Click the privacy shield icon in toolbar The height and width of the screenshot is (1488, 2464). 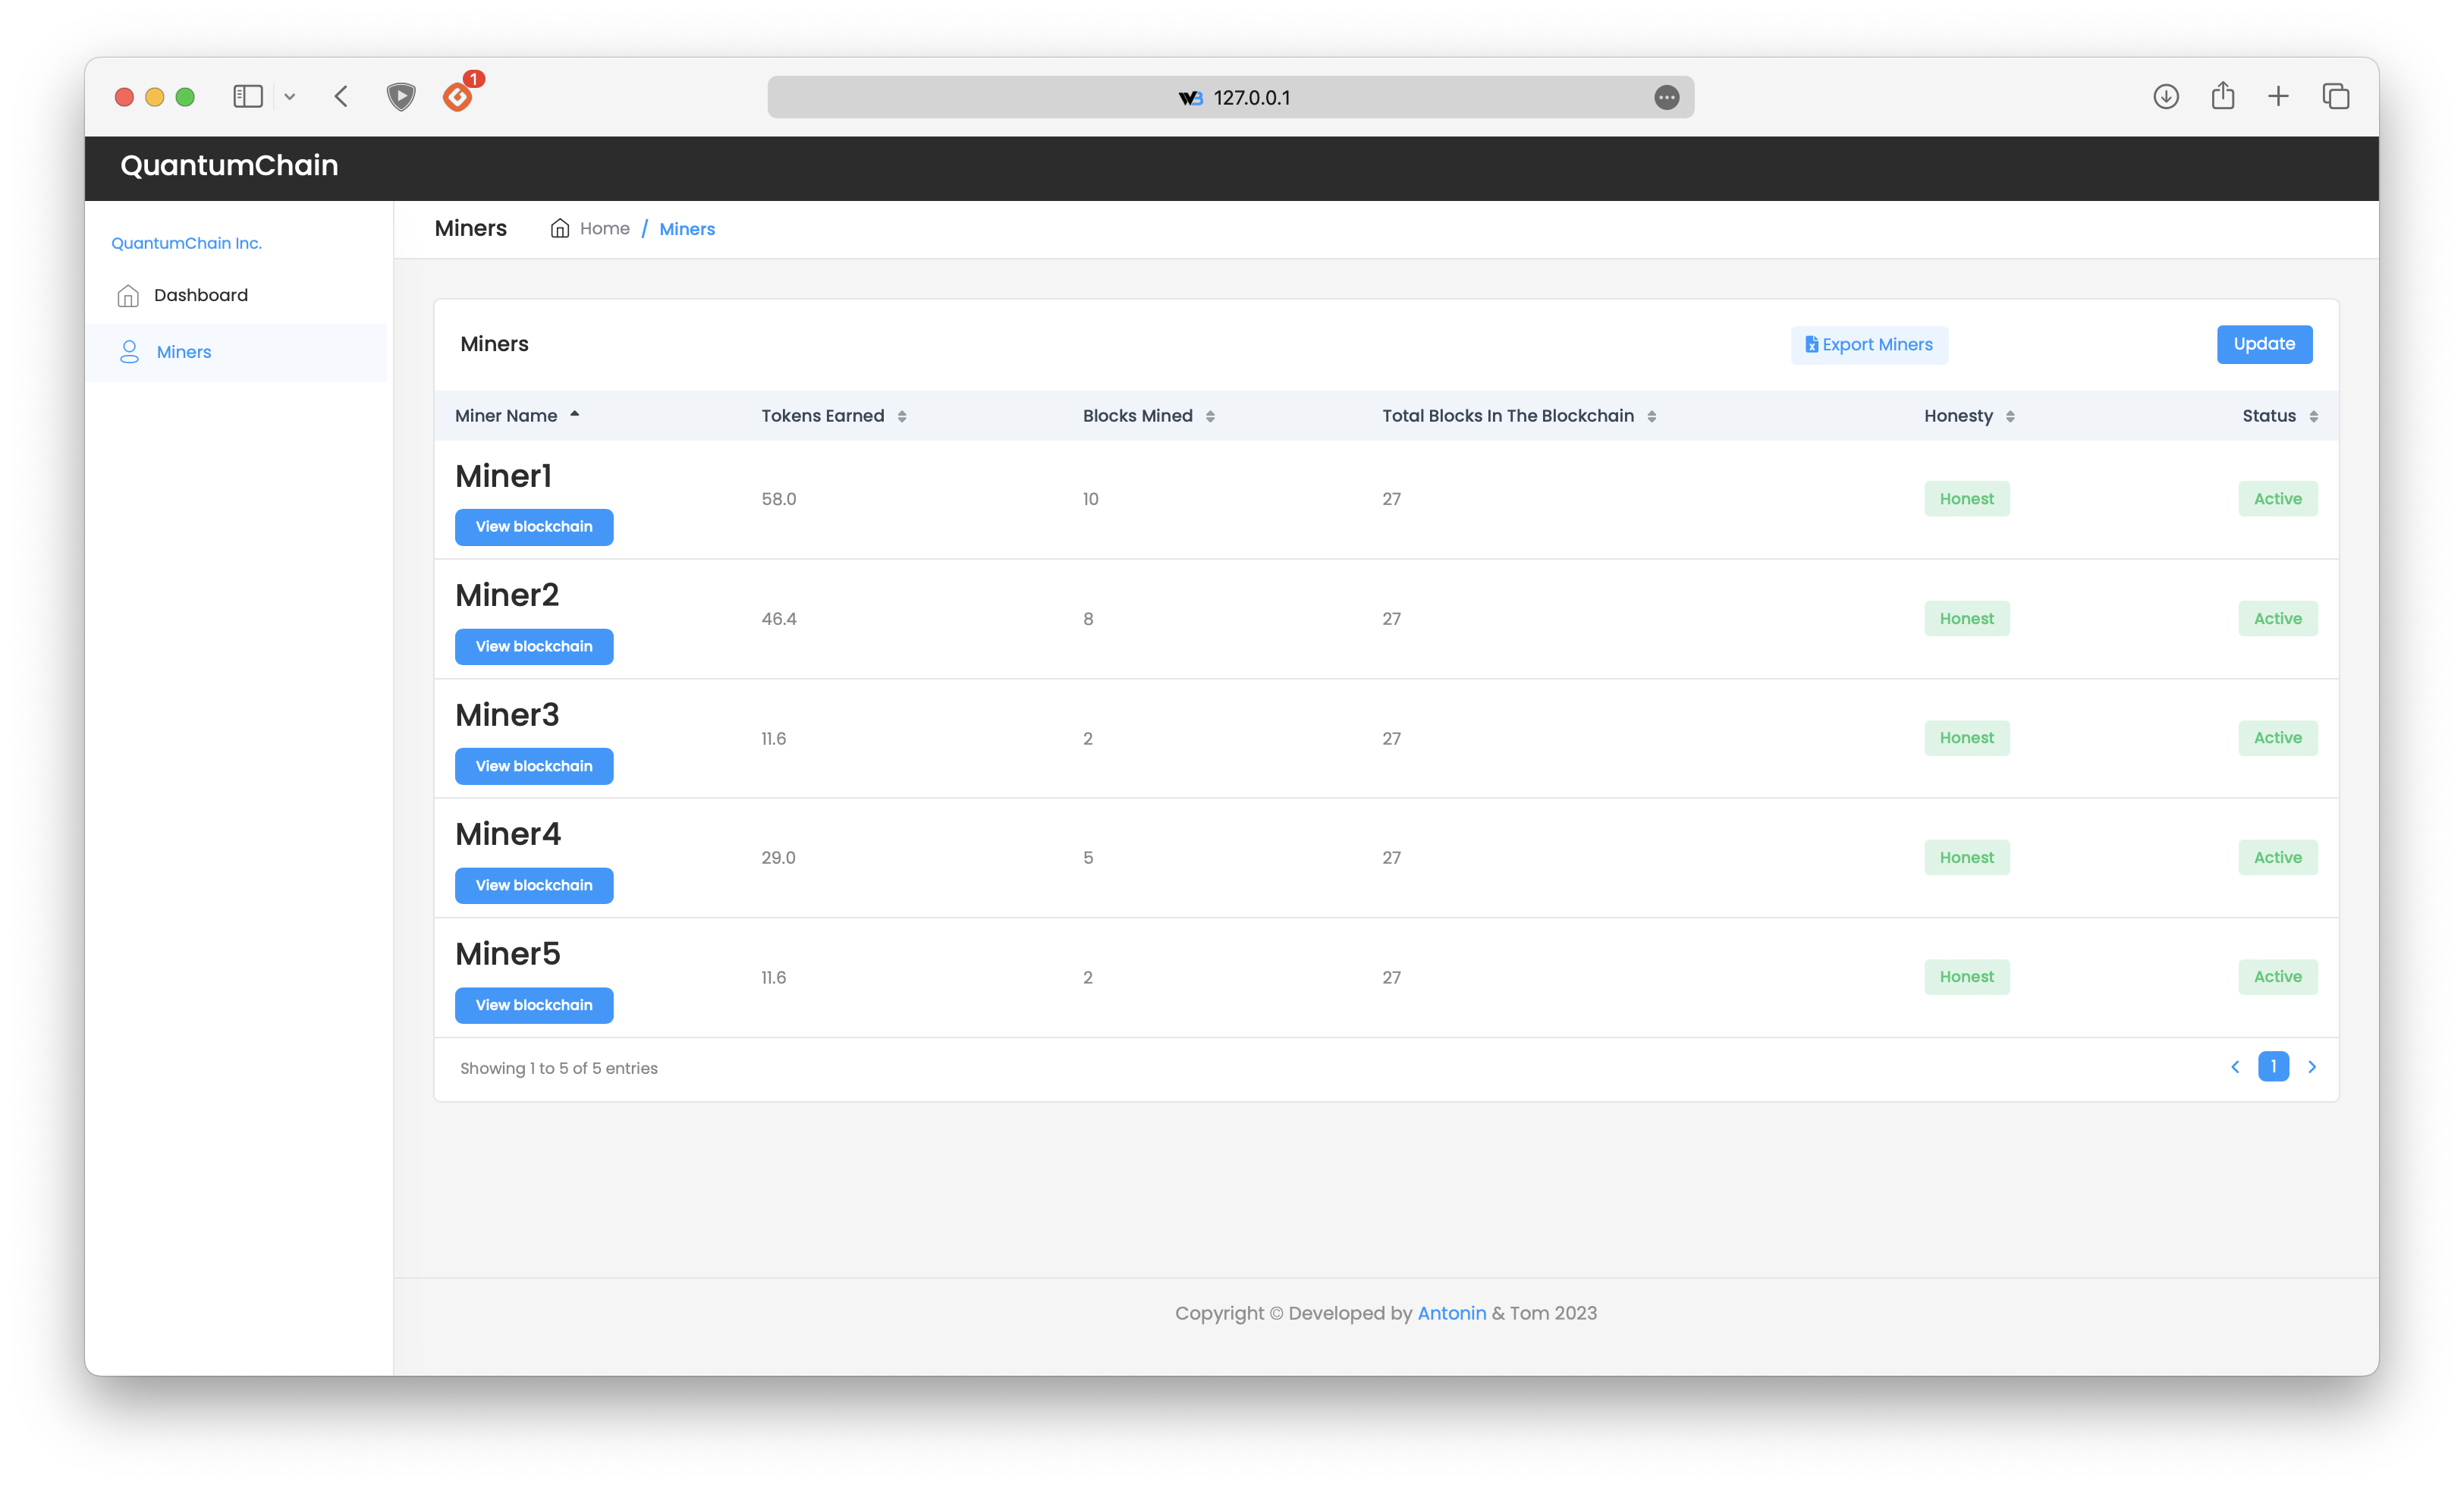(401, 96)
